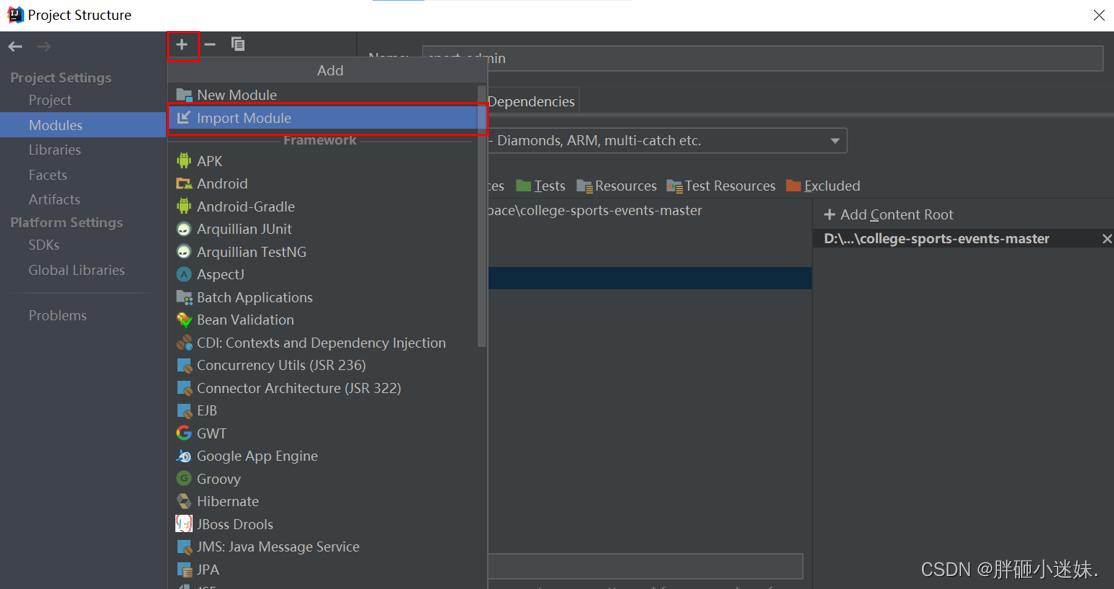The width and height of the screenshot is (1114, 589).
Task: Pick the Android-Gradle framework
Action: (327, 207)
